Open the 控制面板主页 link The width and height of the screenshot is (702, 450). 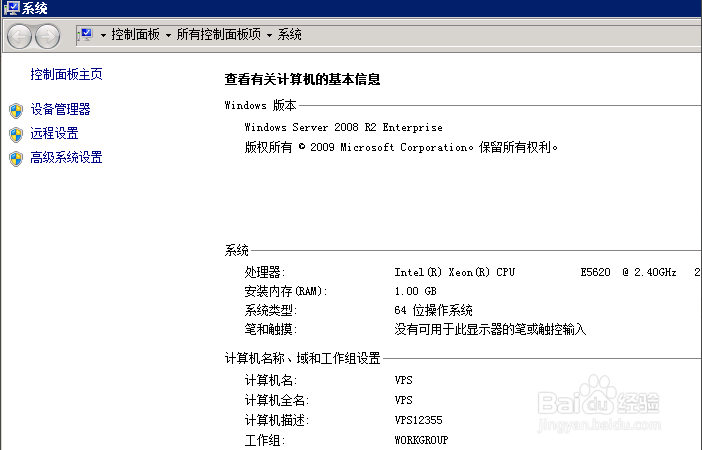(66, 74)
